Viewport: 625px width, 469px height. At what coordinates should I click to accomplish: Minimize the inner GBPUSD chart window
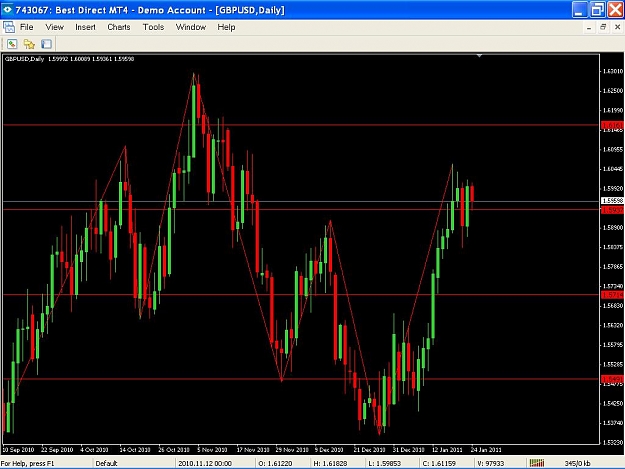pos(589,27)
